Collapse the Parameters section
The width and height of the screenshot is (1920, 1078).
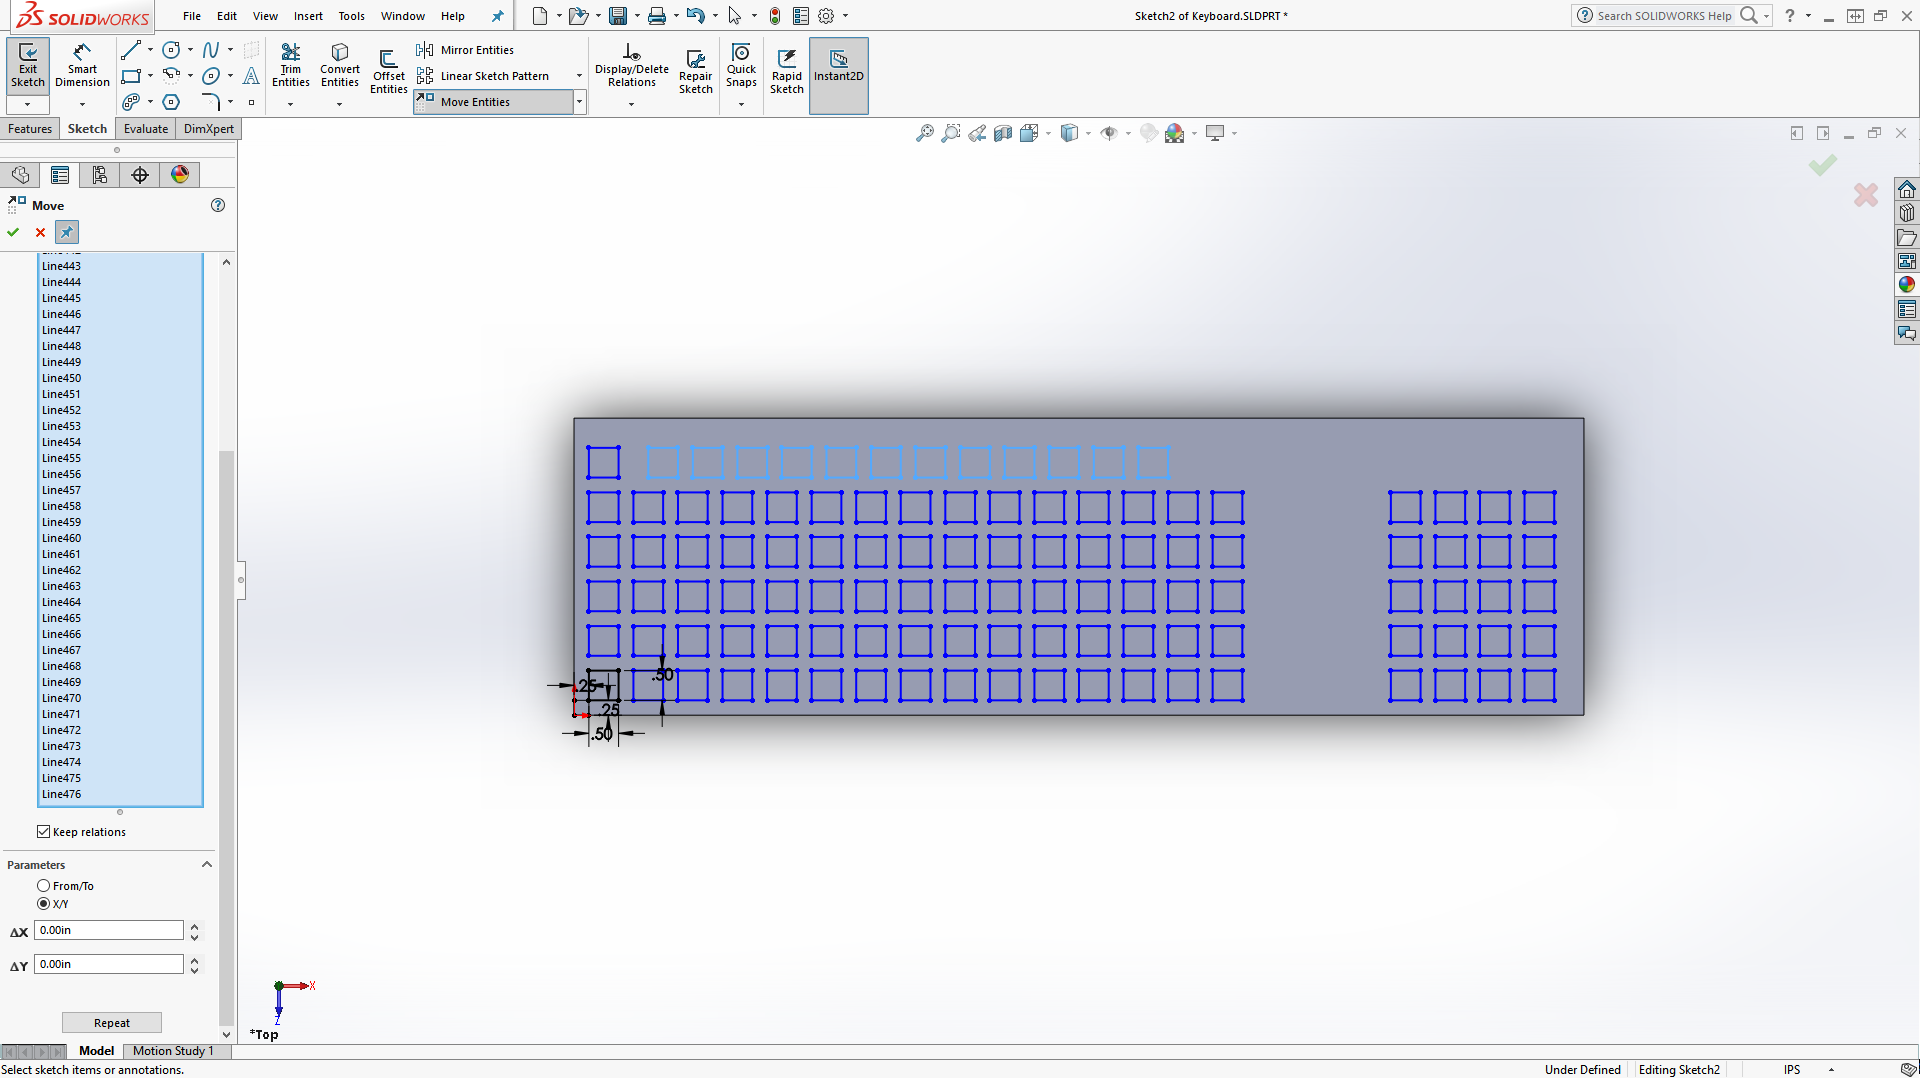[207, 865]
